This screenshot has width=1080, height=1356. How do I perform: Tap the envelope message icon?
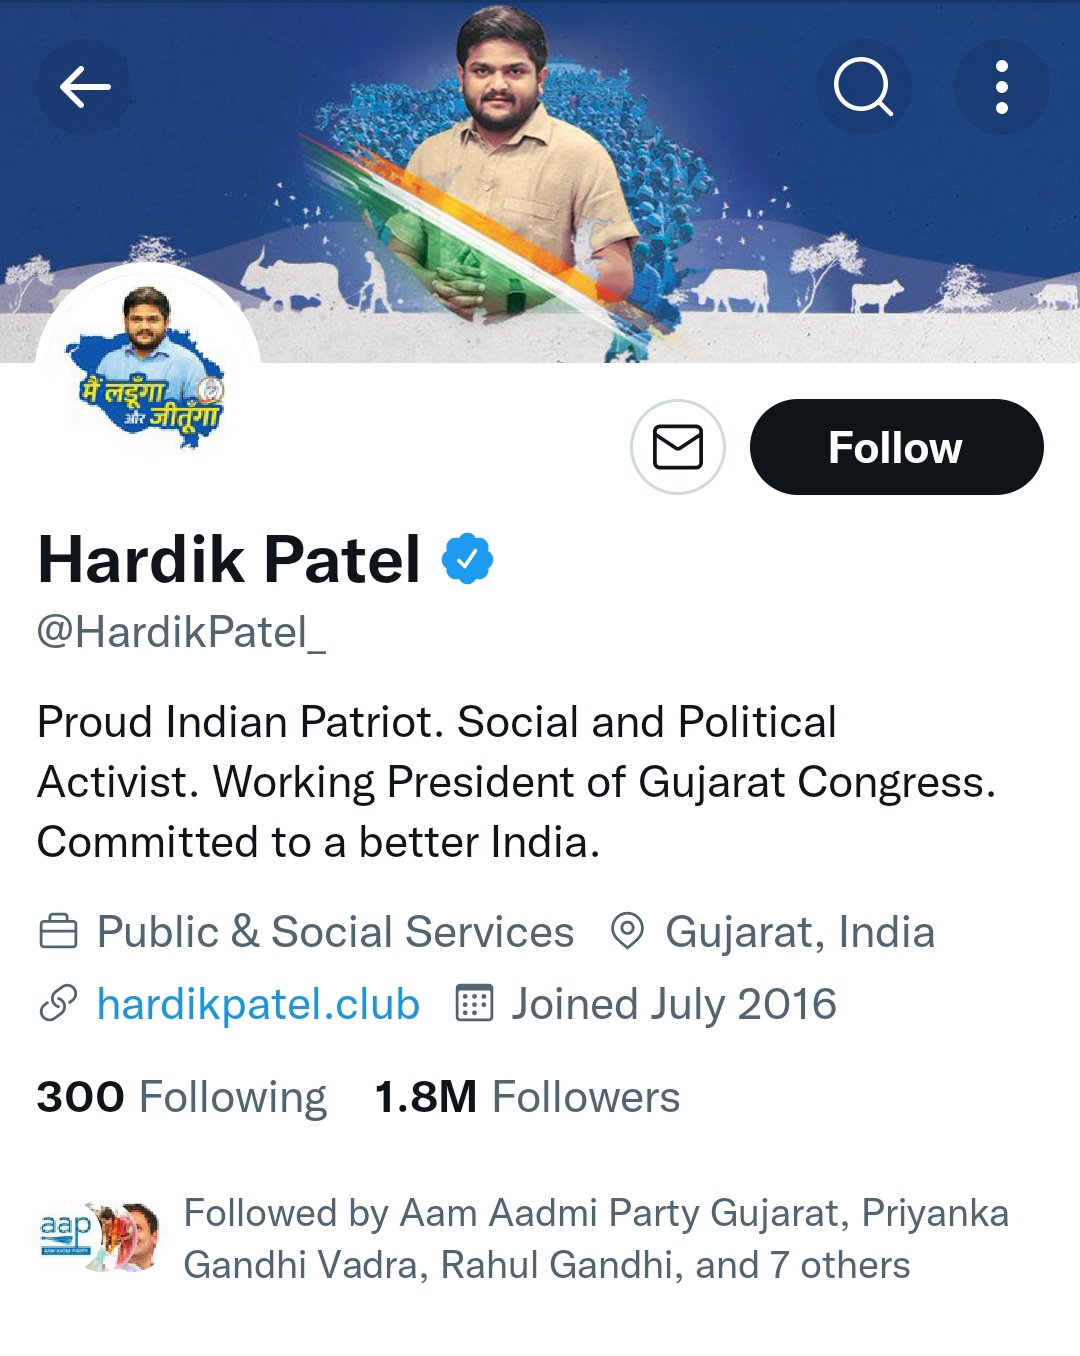tap(678, 447)
